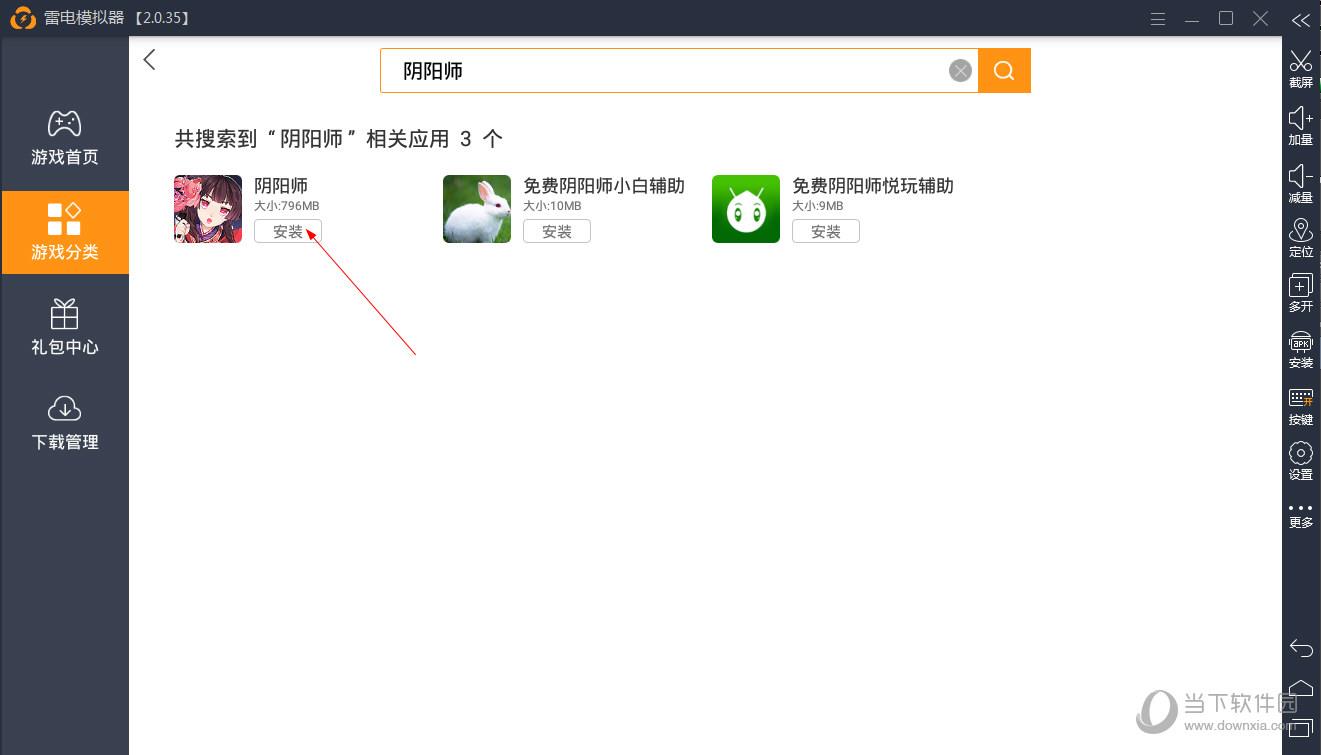Go back using the left chevron arrow
This screenshot has height=755, width=1321.
(x=150, y=60)
